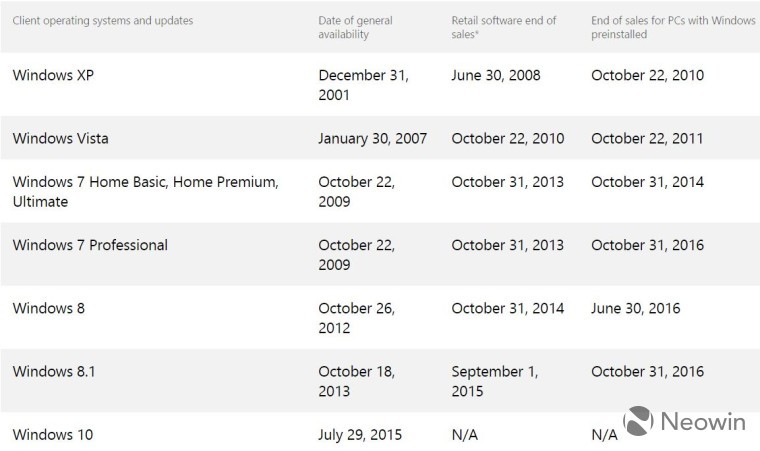Select October 22, 2011 preinstalled end date
This screenshot has width=760, height=451.
click(x=647, y=139)
